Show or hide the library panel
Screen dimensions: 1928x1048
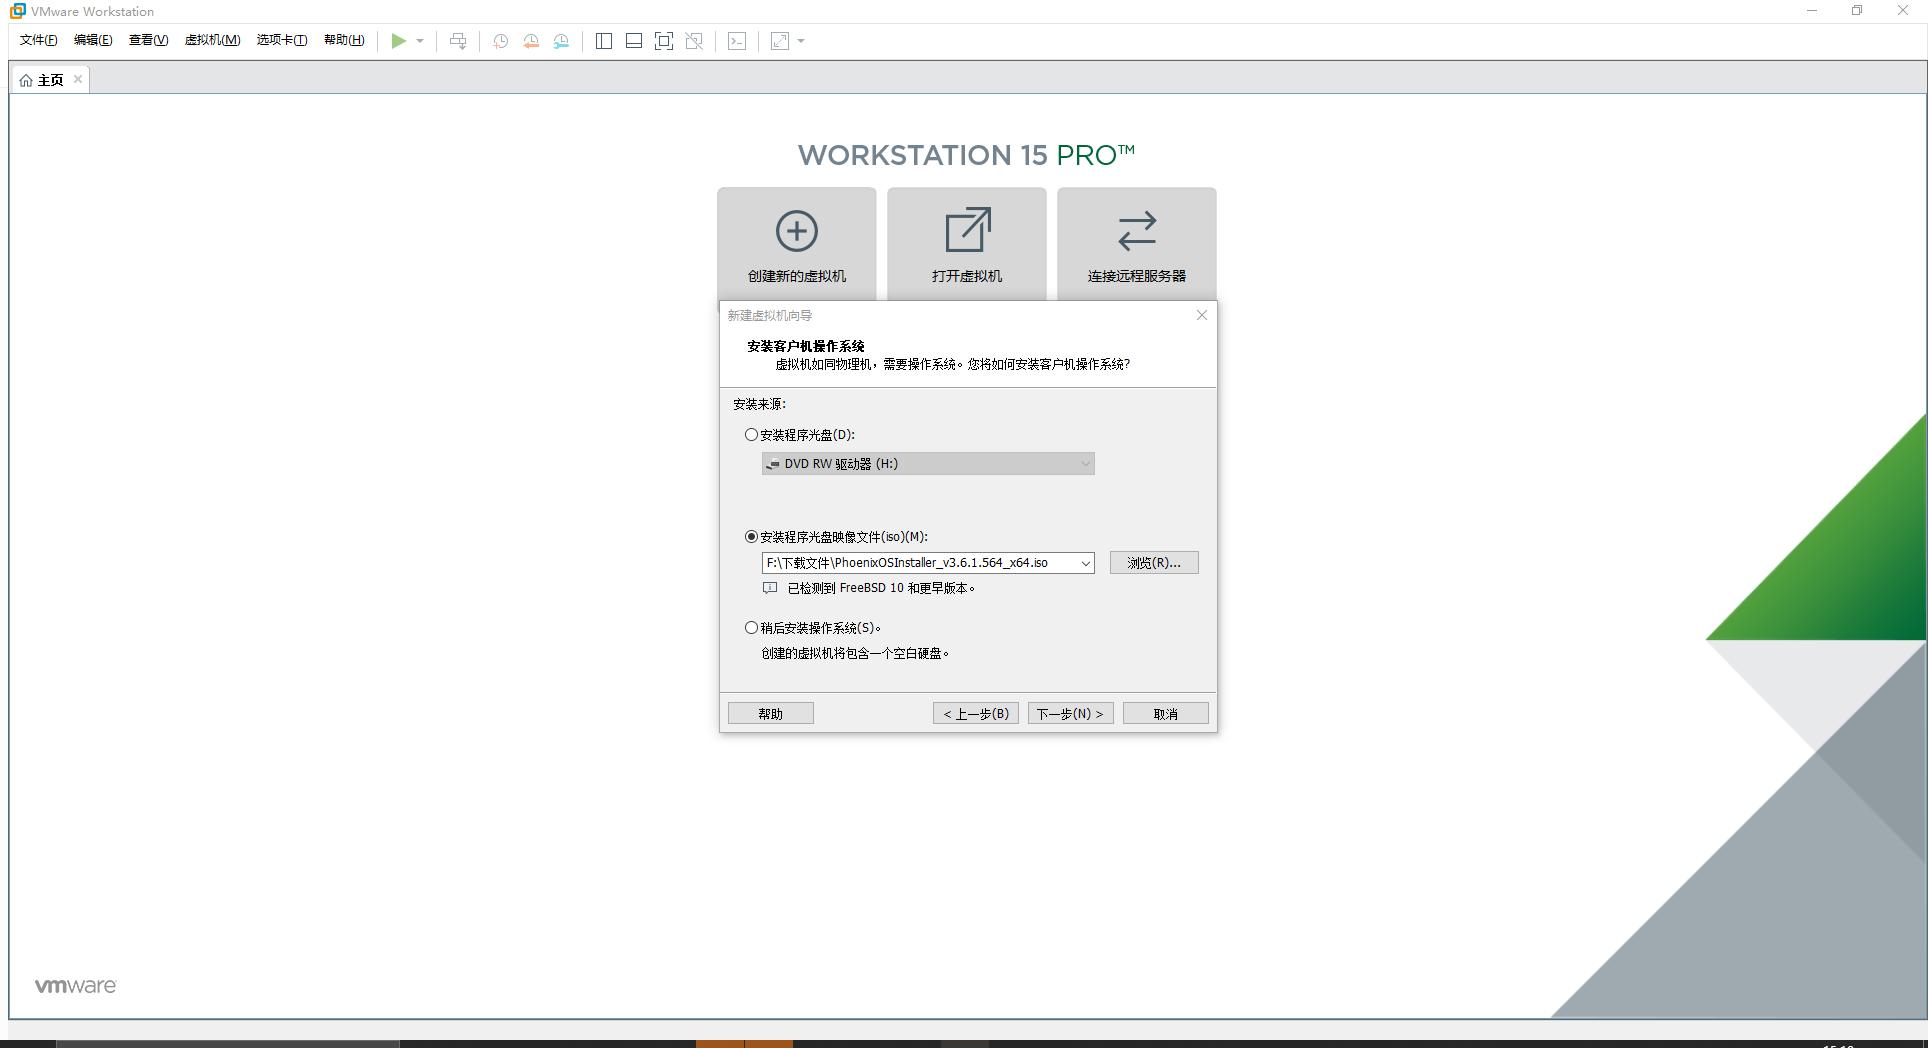[603, 41]
